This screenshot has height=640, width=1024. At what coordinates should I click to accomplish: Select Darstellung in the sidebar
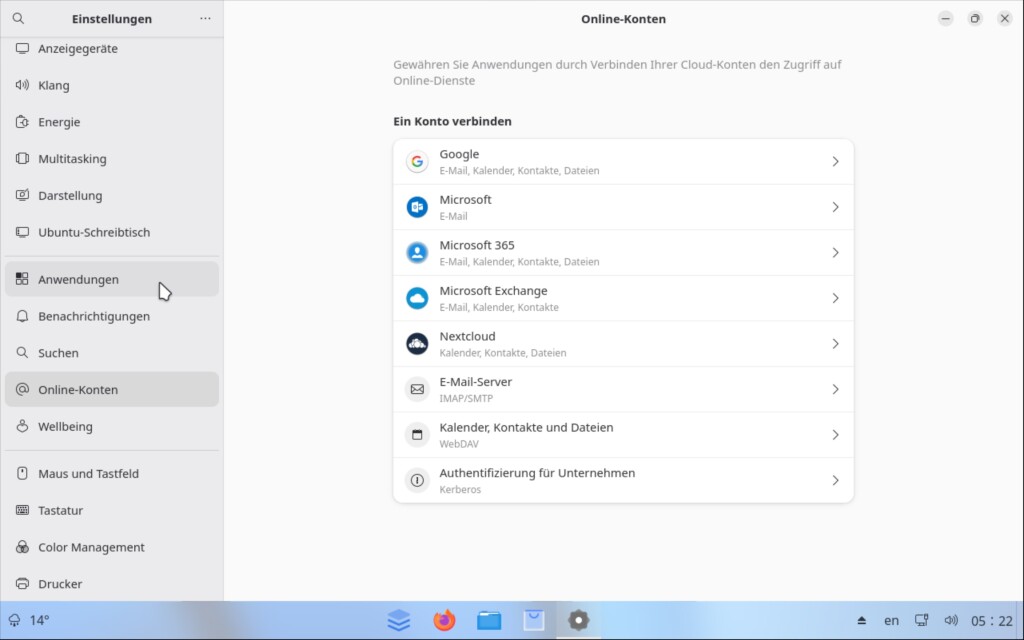(112, 195)
